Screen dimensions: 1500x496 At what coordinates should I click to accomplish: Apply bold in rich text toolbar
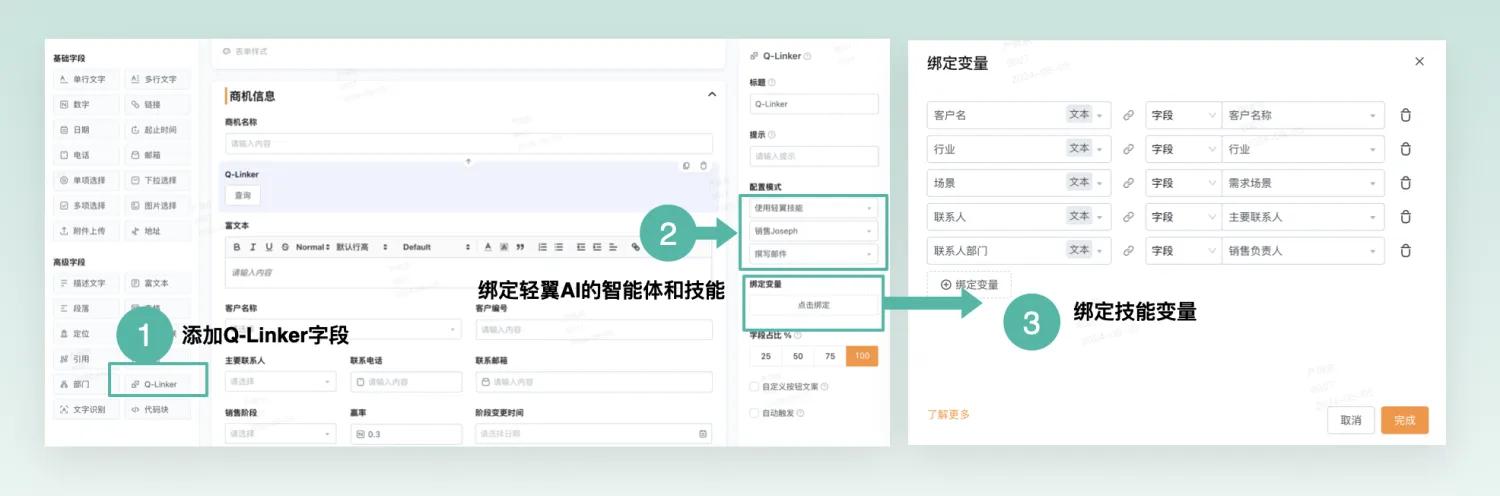237,247
